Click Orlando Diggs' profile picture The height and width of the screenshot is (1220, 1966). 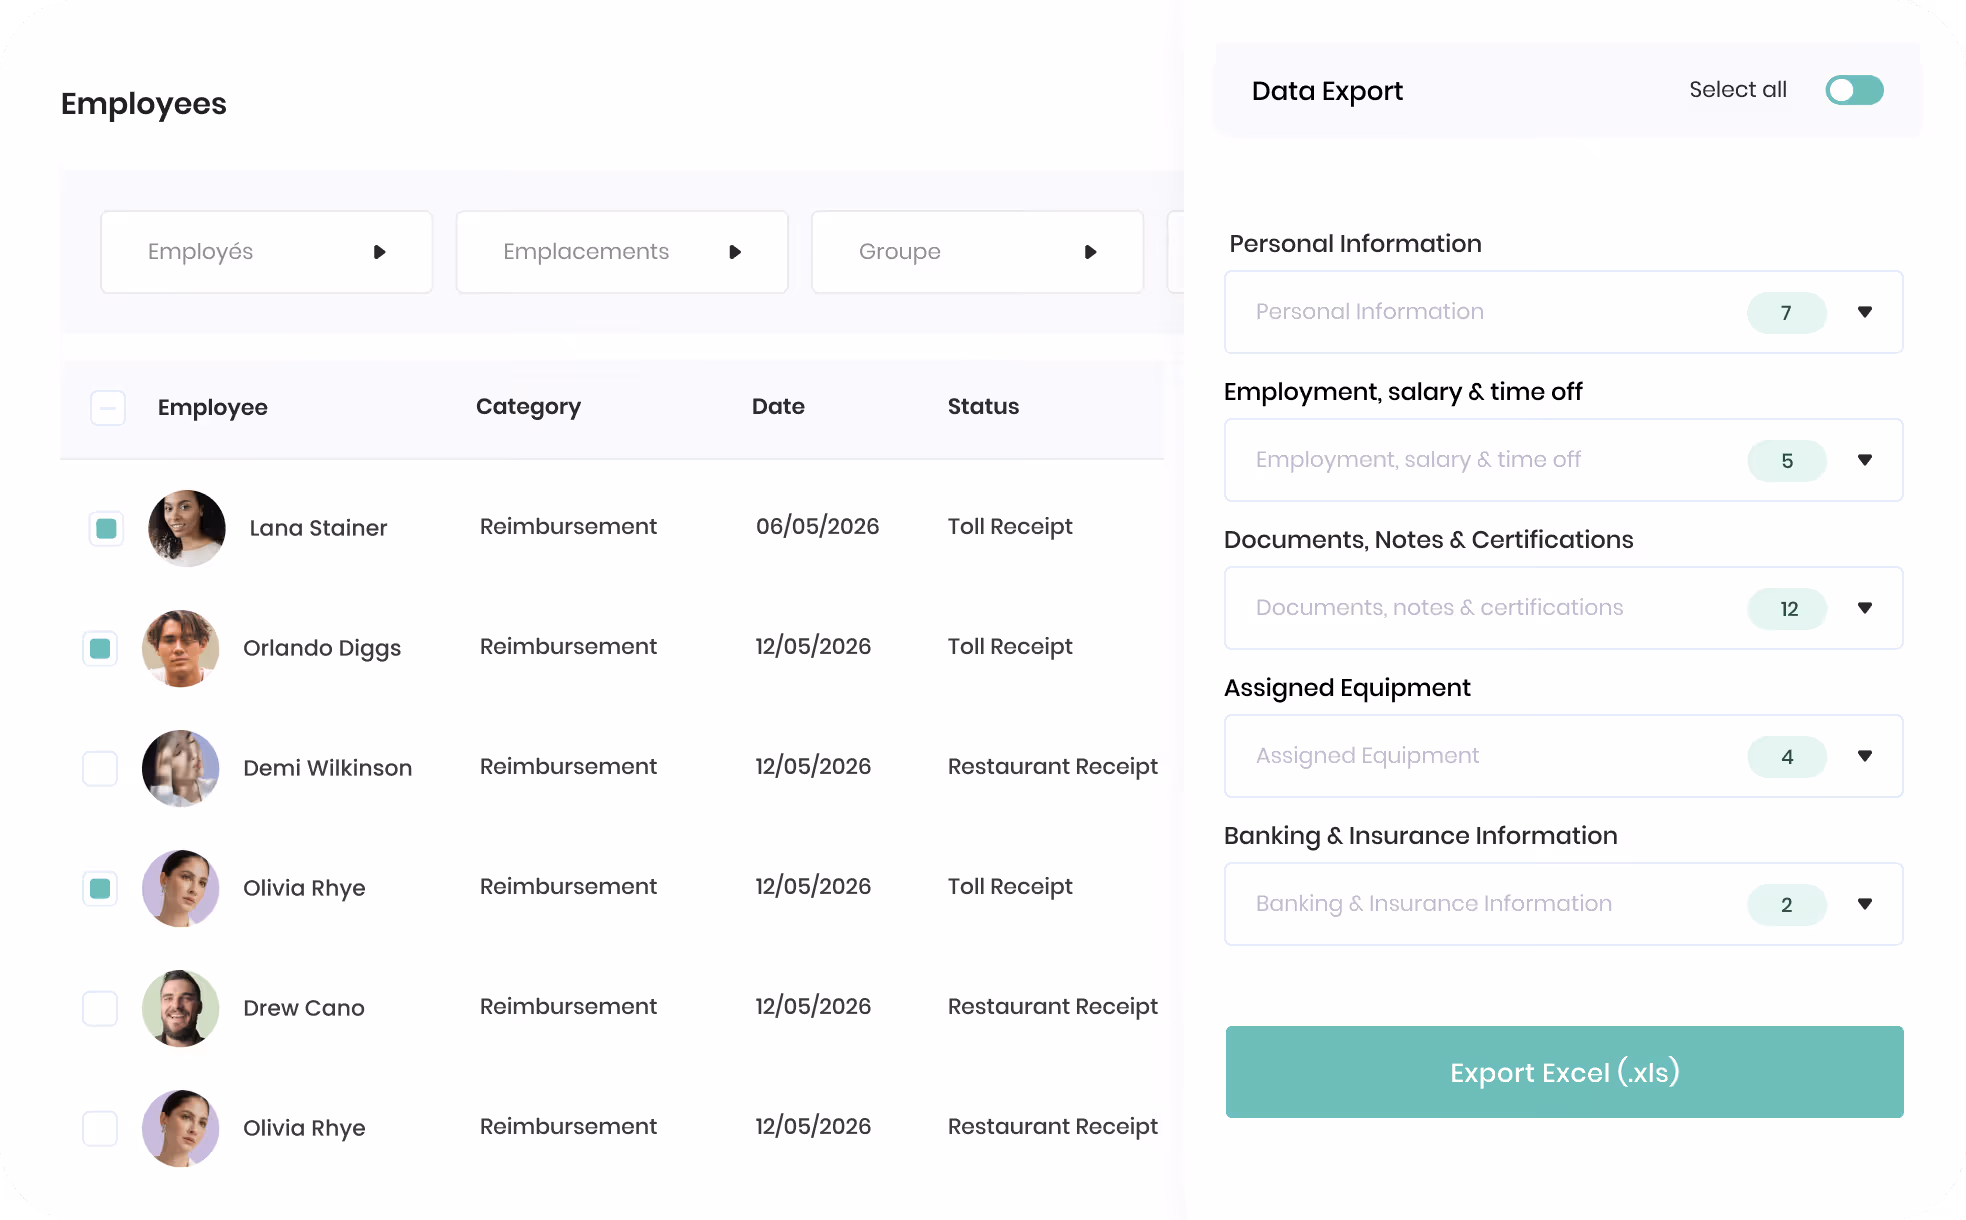click(181, 648)
